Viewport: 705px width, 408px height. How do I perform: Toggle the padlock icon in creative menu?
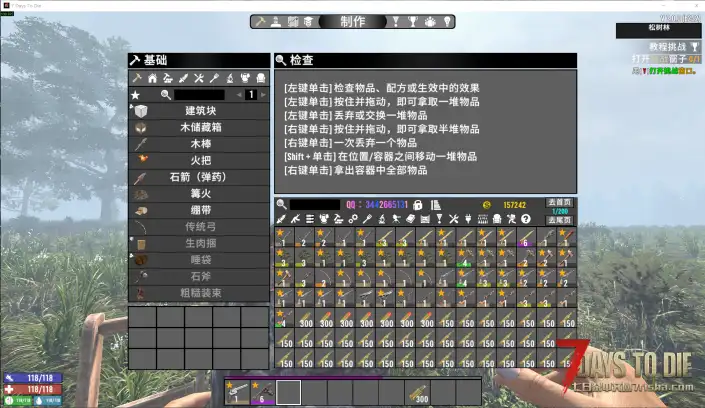point(418,205)
